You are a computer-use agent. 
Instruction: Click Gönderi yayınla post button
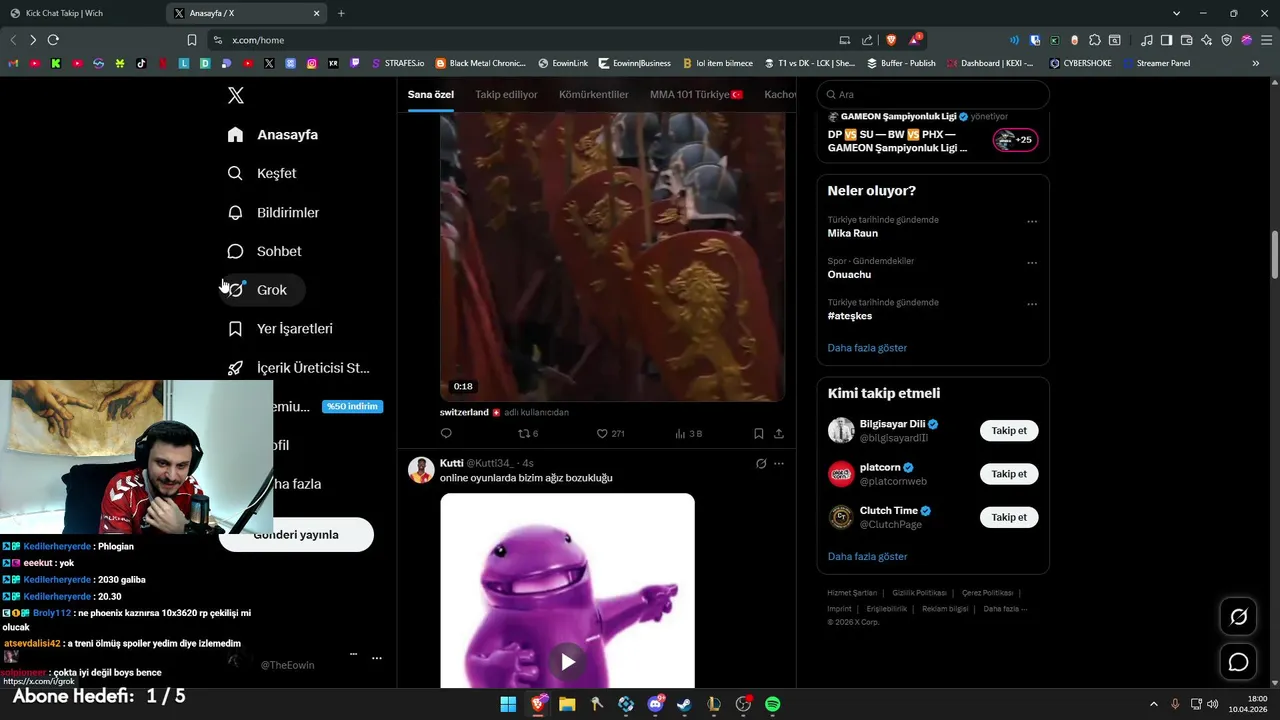click(x=296, y=535)
